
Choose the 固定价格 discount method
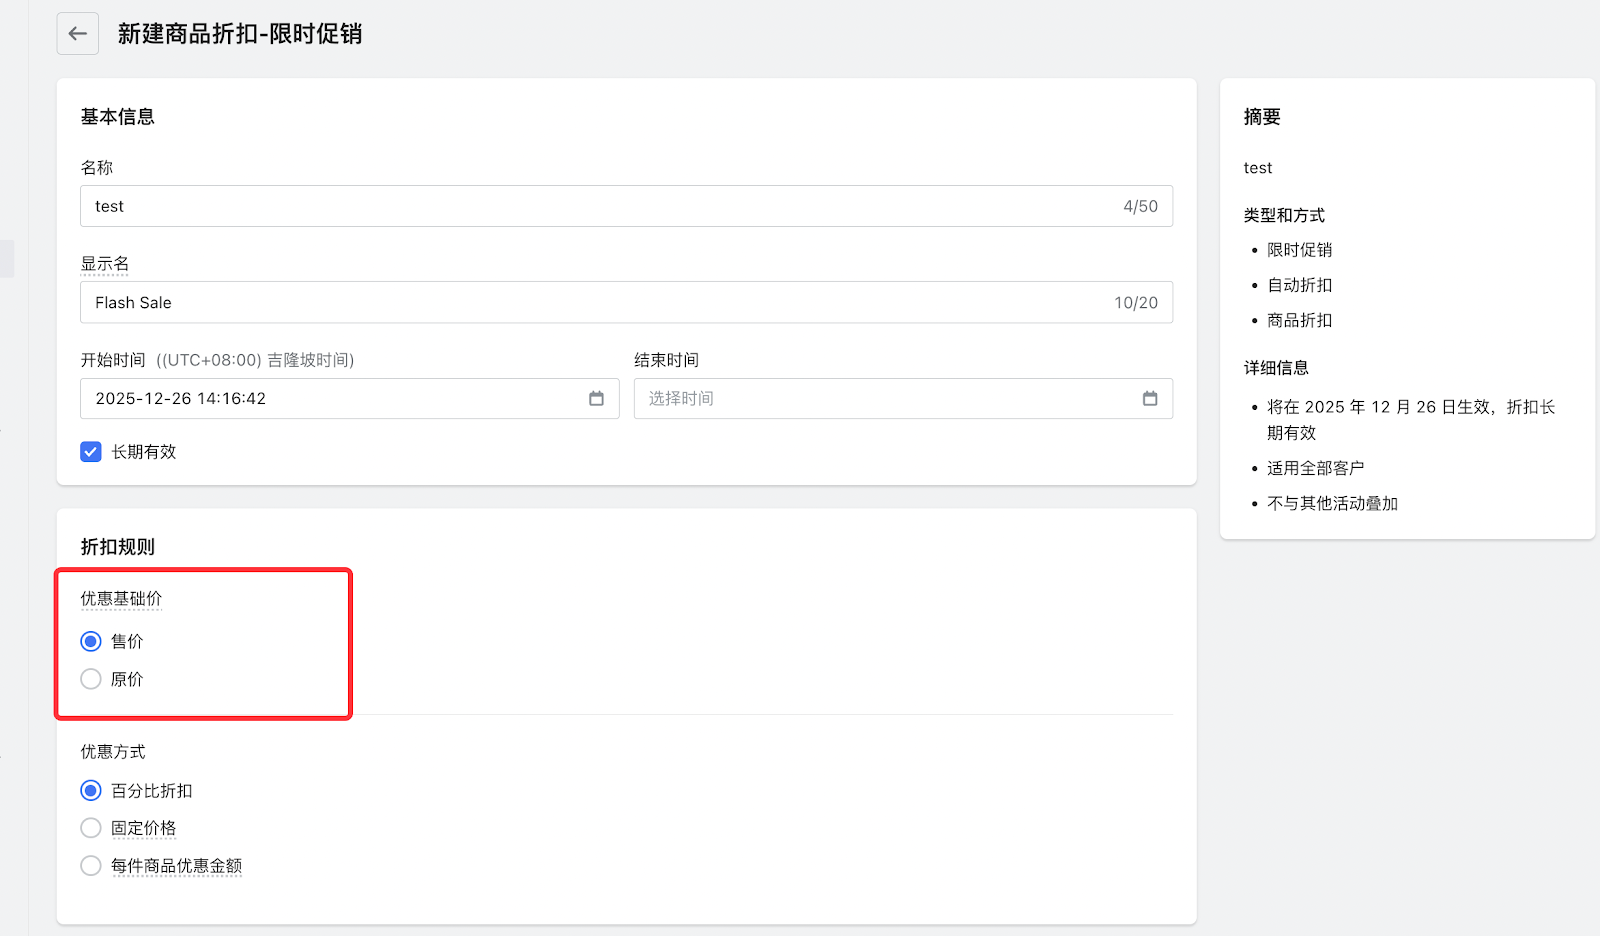(x=91, y=828)
